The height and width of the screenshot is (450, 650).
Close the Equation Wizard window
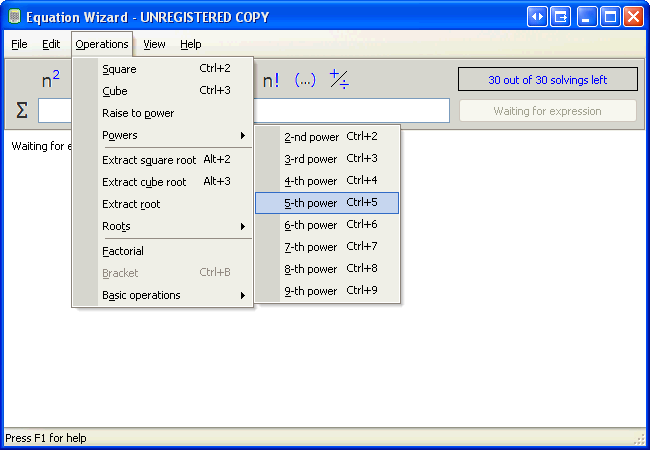(x=633, y=17)
